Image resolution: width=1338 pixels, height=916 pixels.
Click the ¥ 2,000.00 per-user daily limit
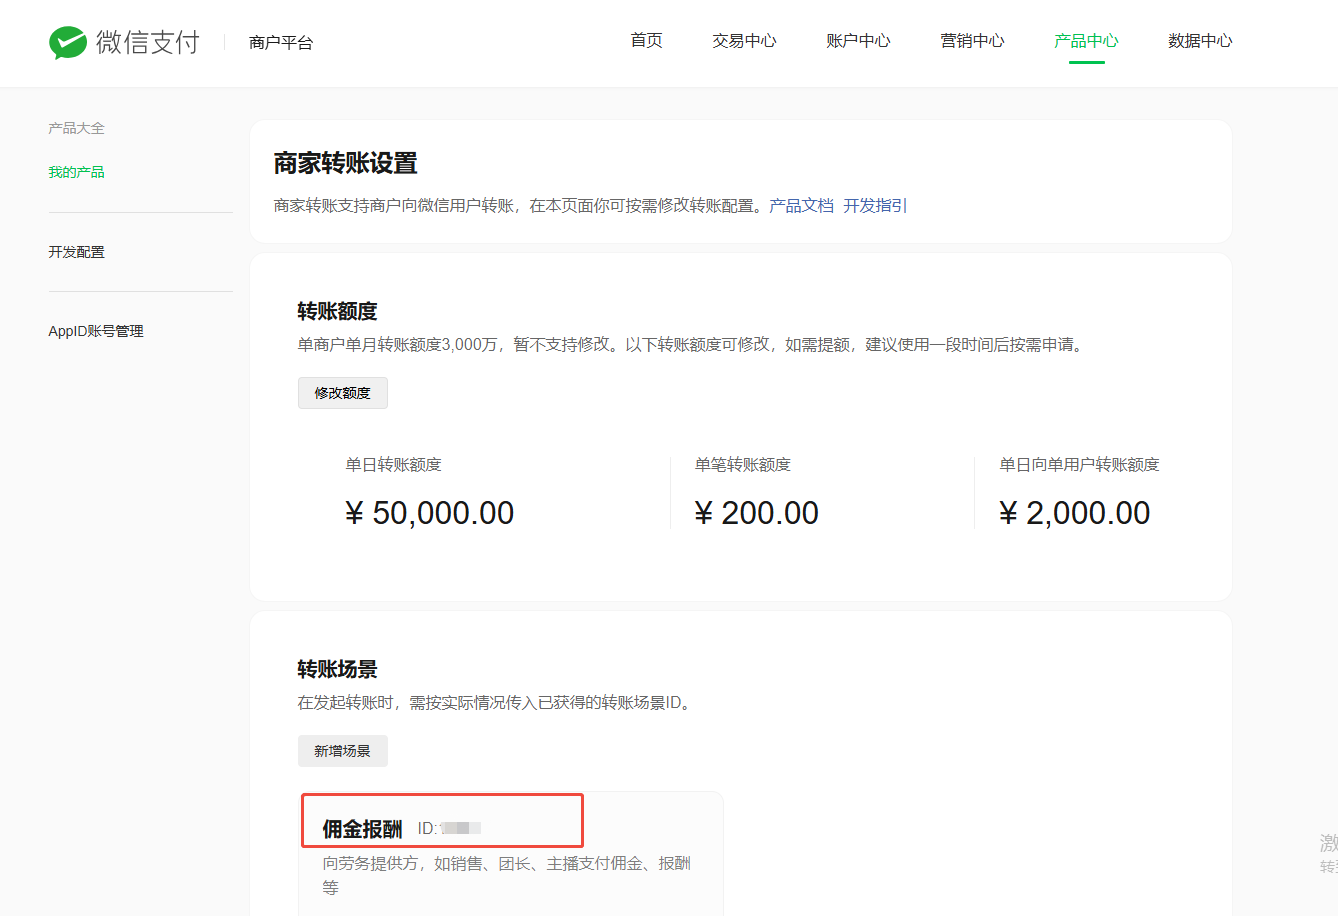pyautogui.click(x=1074, y=513)
